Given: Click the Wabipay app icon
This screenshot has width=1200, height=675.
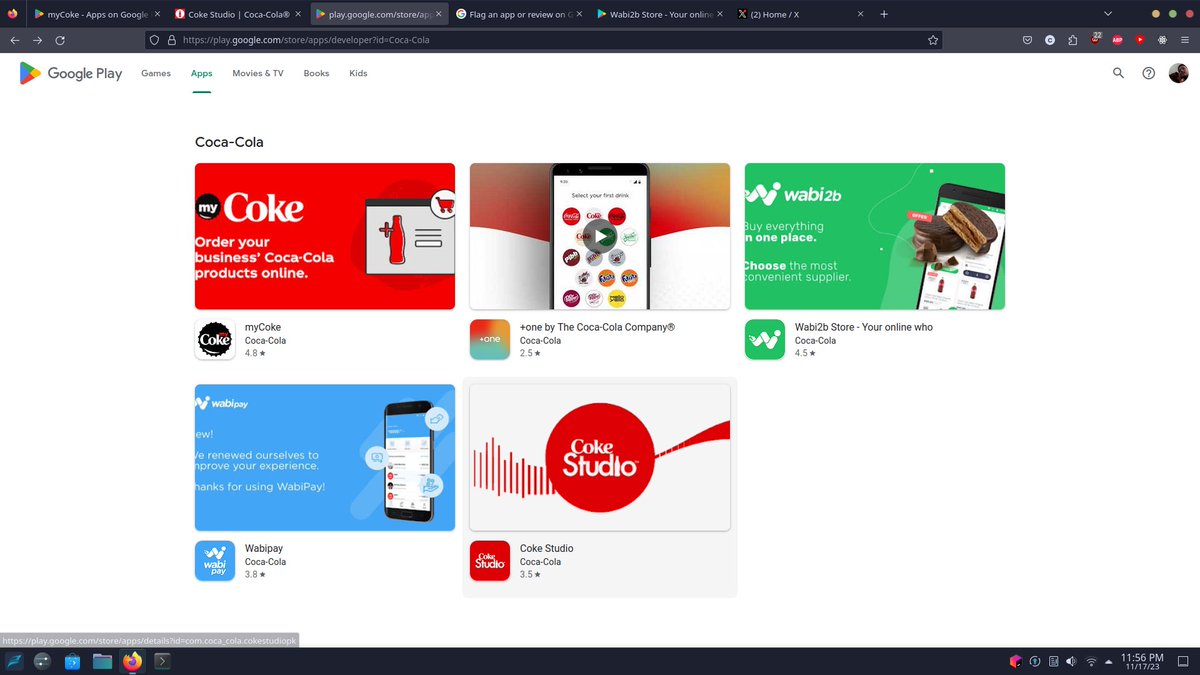Looking at the screenshot, I should (x=215, y=561).
